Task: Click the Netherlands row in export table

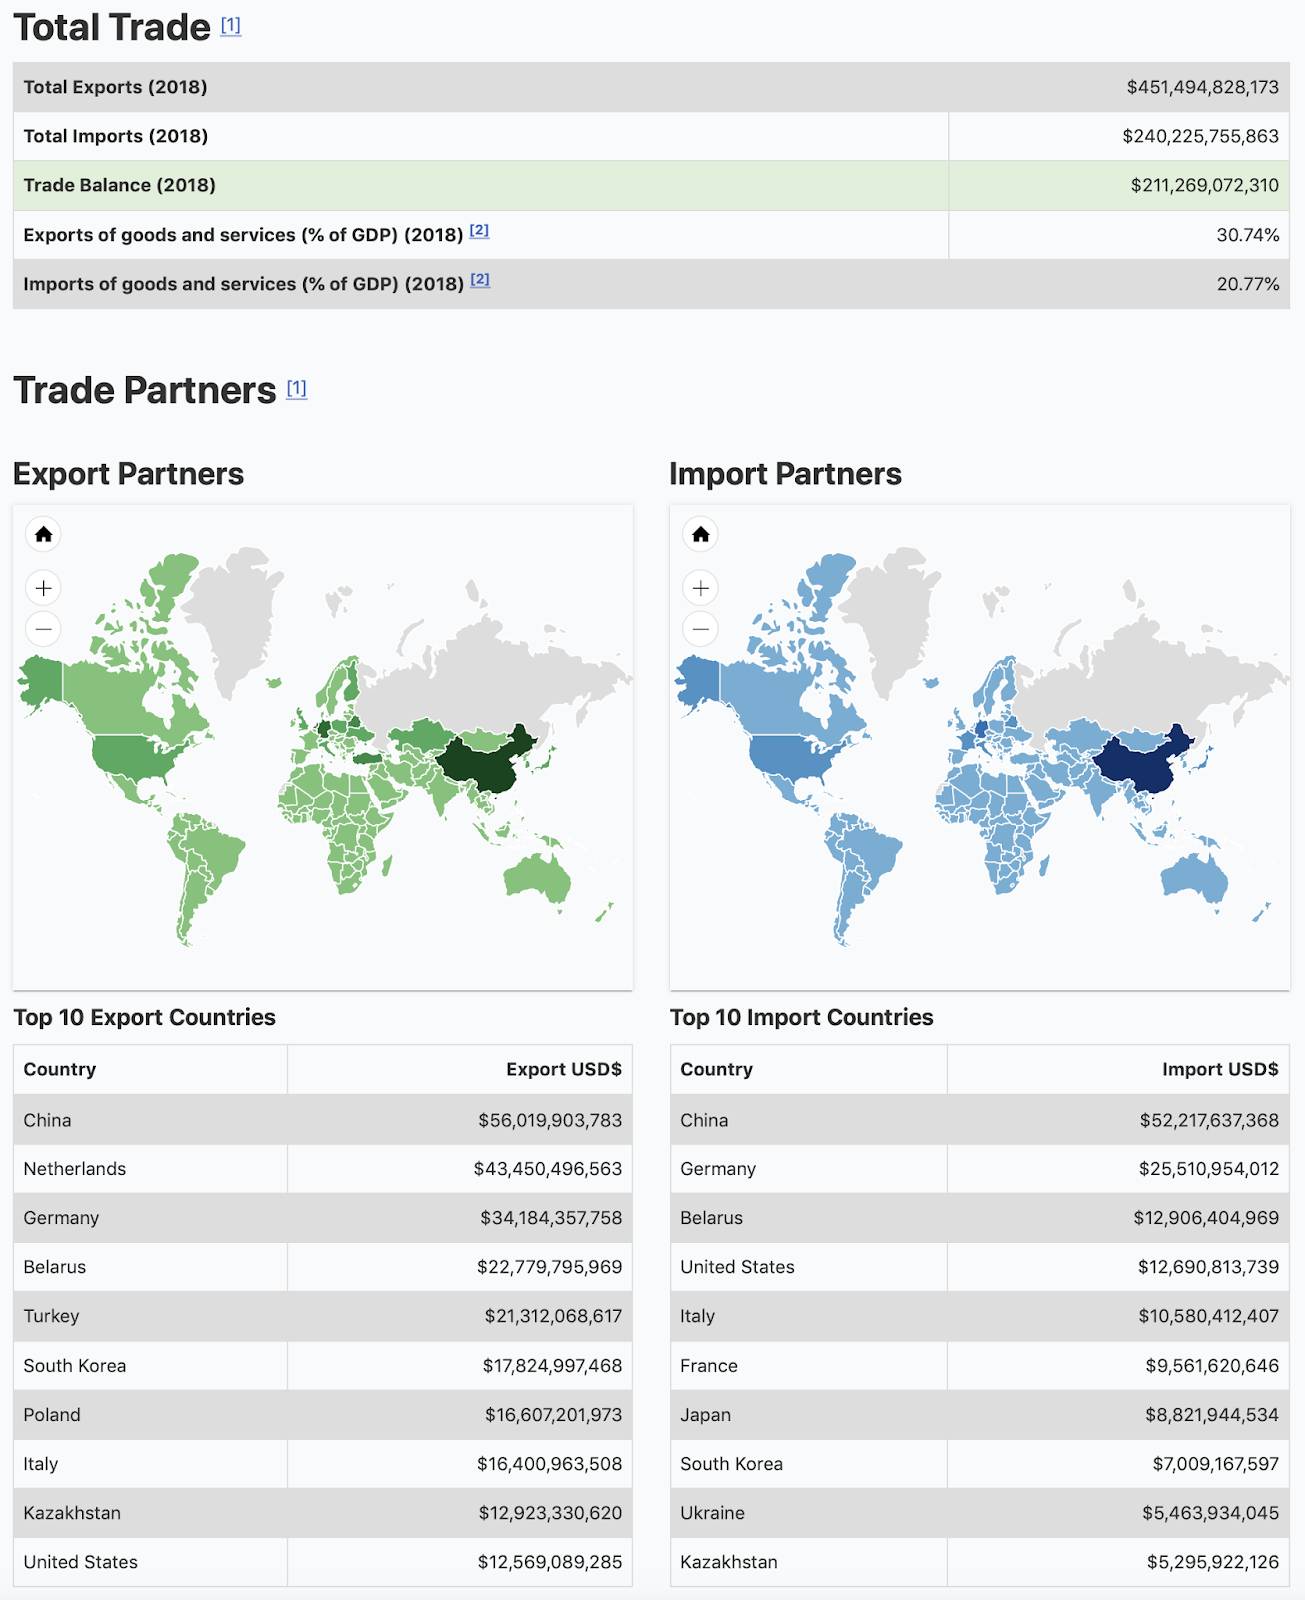Action: (x=322, y=1168)
